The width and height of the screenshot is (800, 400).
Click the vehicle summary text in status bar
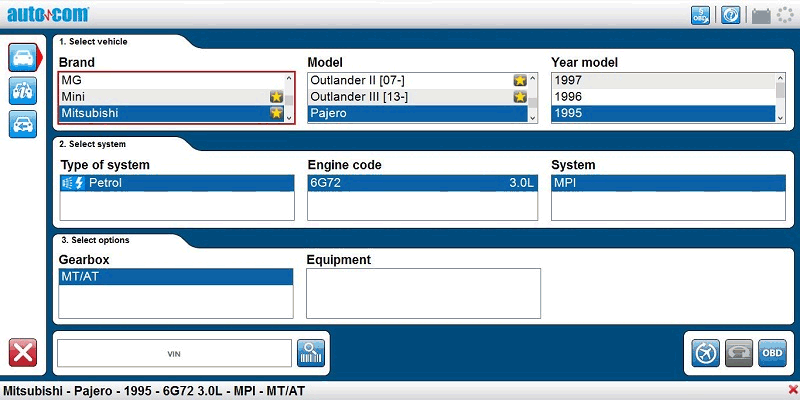154,391
